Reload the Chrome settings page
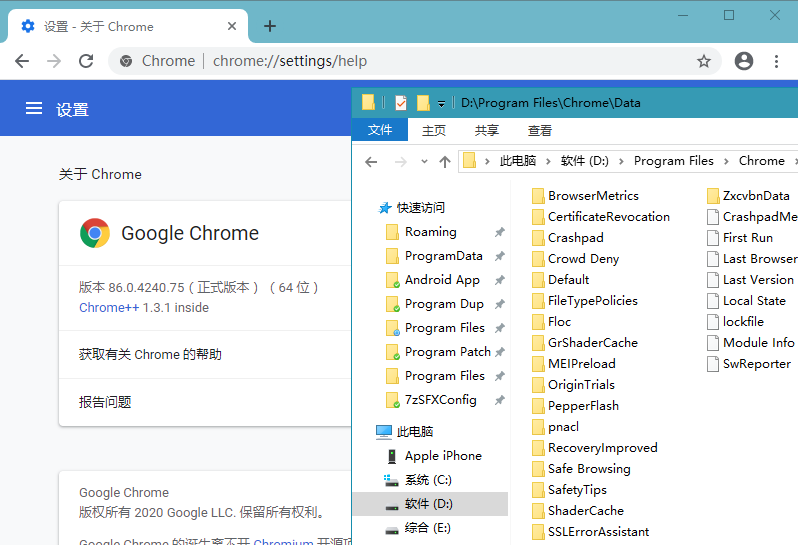The height and width of the screenshot is (545, 798). [86, 61]
